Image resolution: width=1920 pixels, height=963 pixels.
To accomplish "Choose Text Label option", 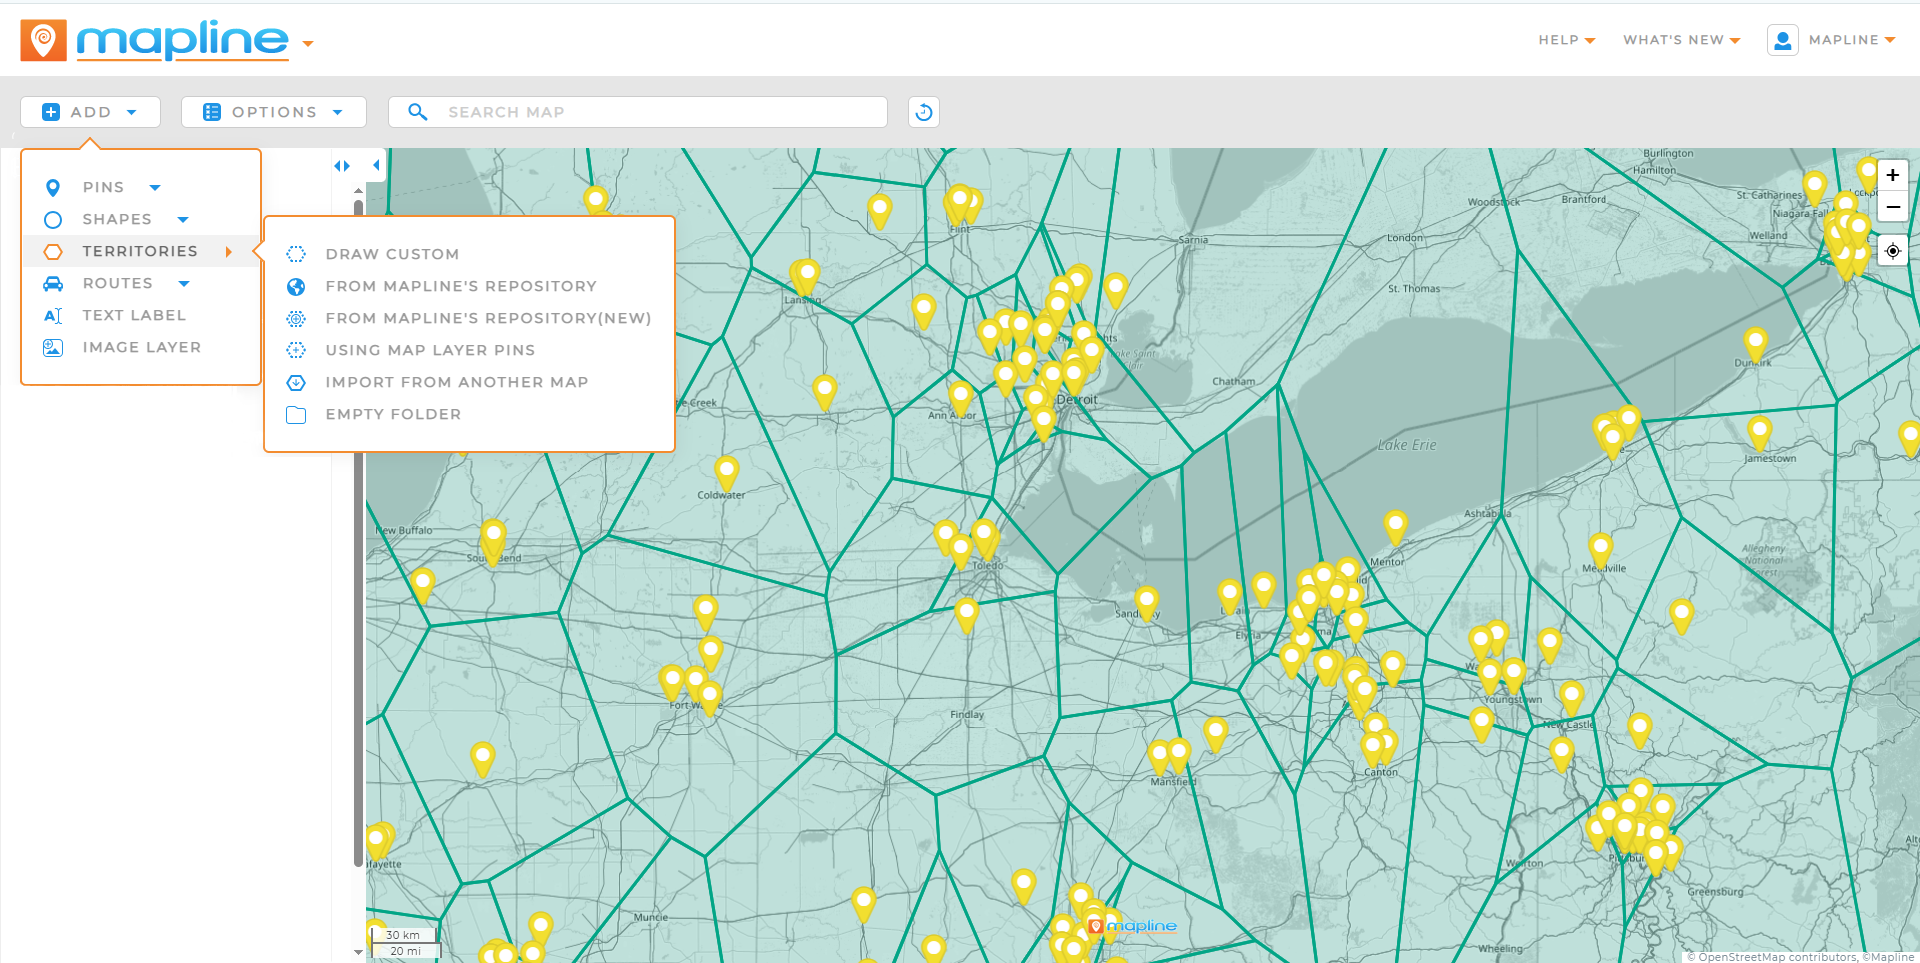I will (x=134, y=315).
